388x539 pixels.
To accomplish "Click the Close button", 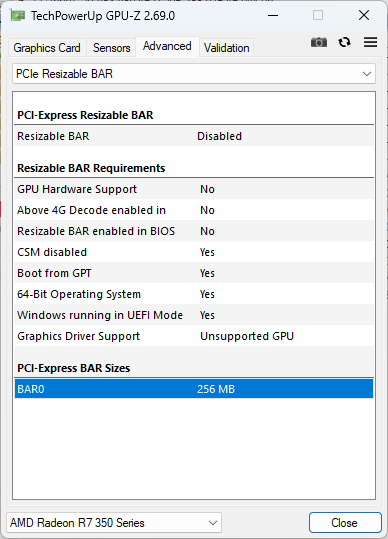I will tap(345, 523).
